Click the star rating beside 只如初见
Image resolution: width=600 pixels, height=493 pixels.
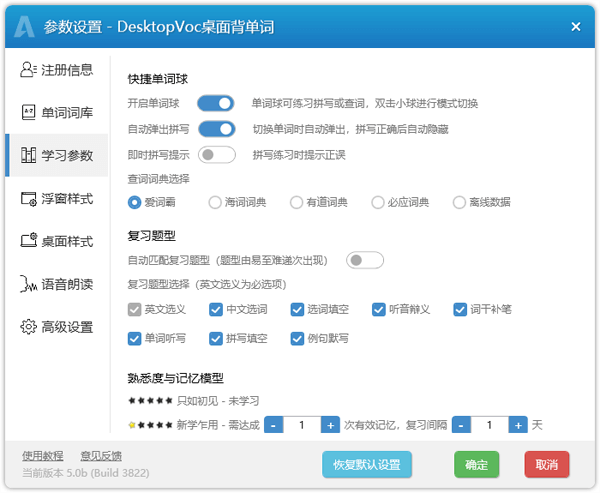pyautogui.click(x=150, y=401)
